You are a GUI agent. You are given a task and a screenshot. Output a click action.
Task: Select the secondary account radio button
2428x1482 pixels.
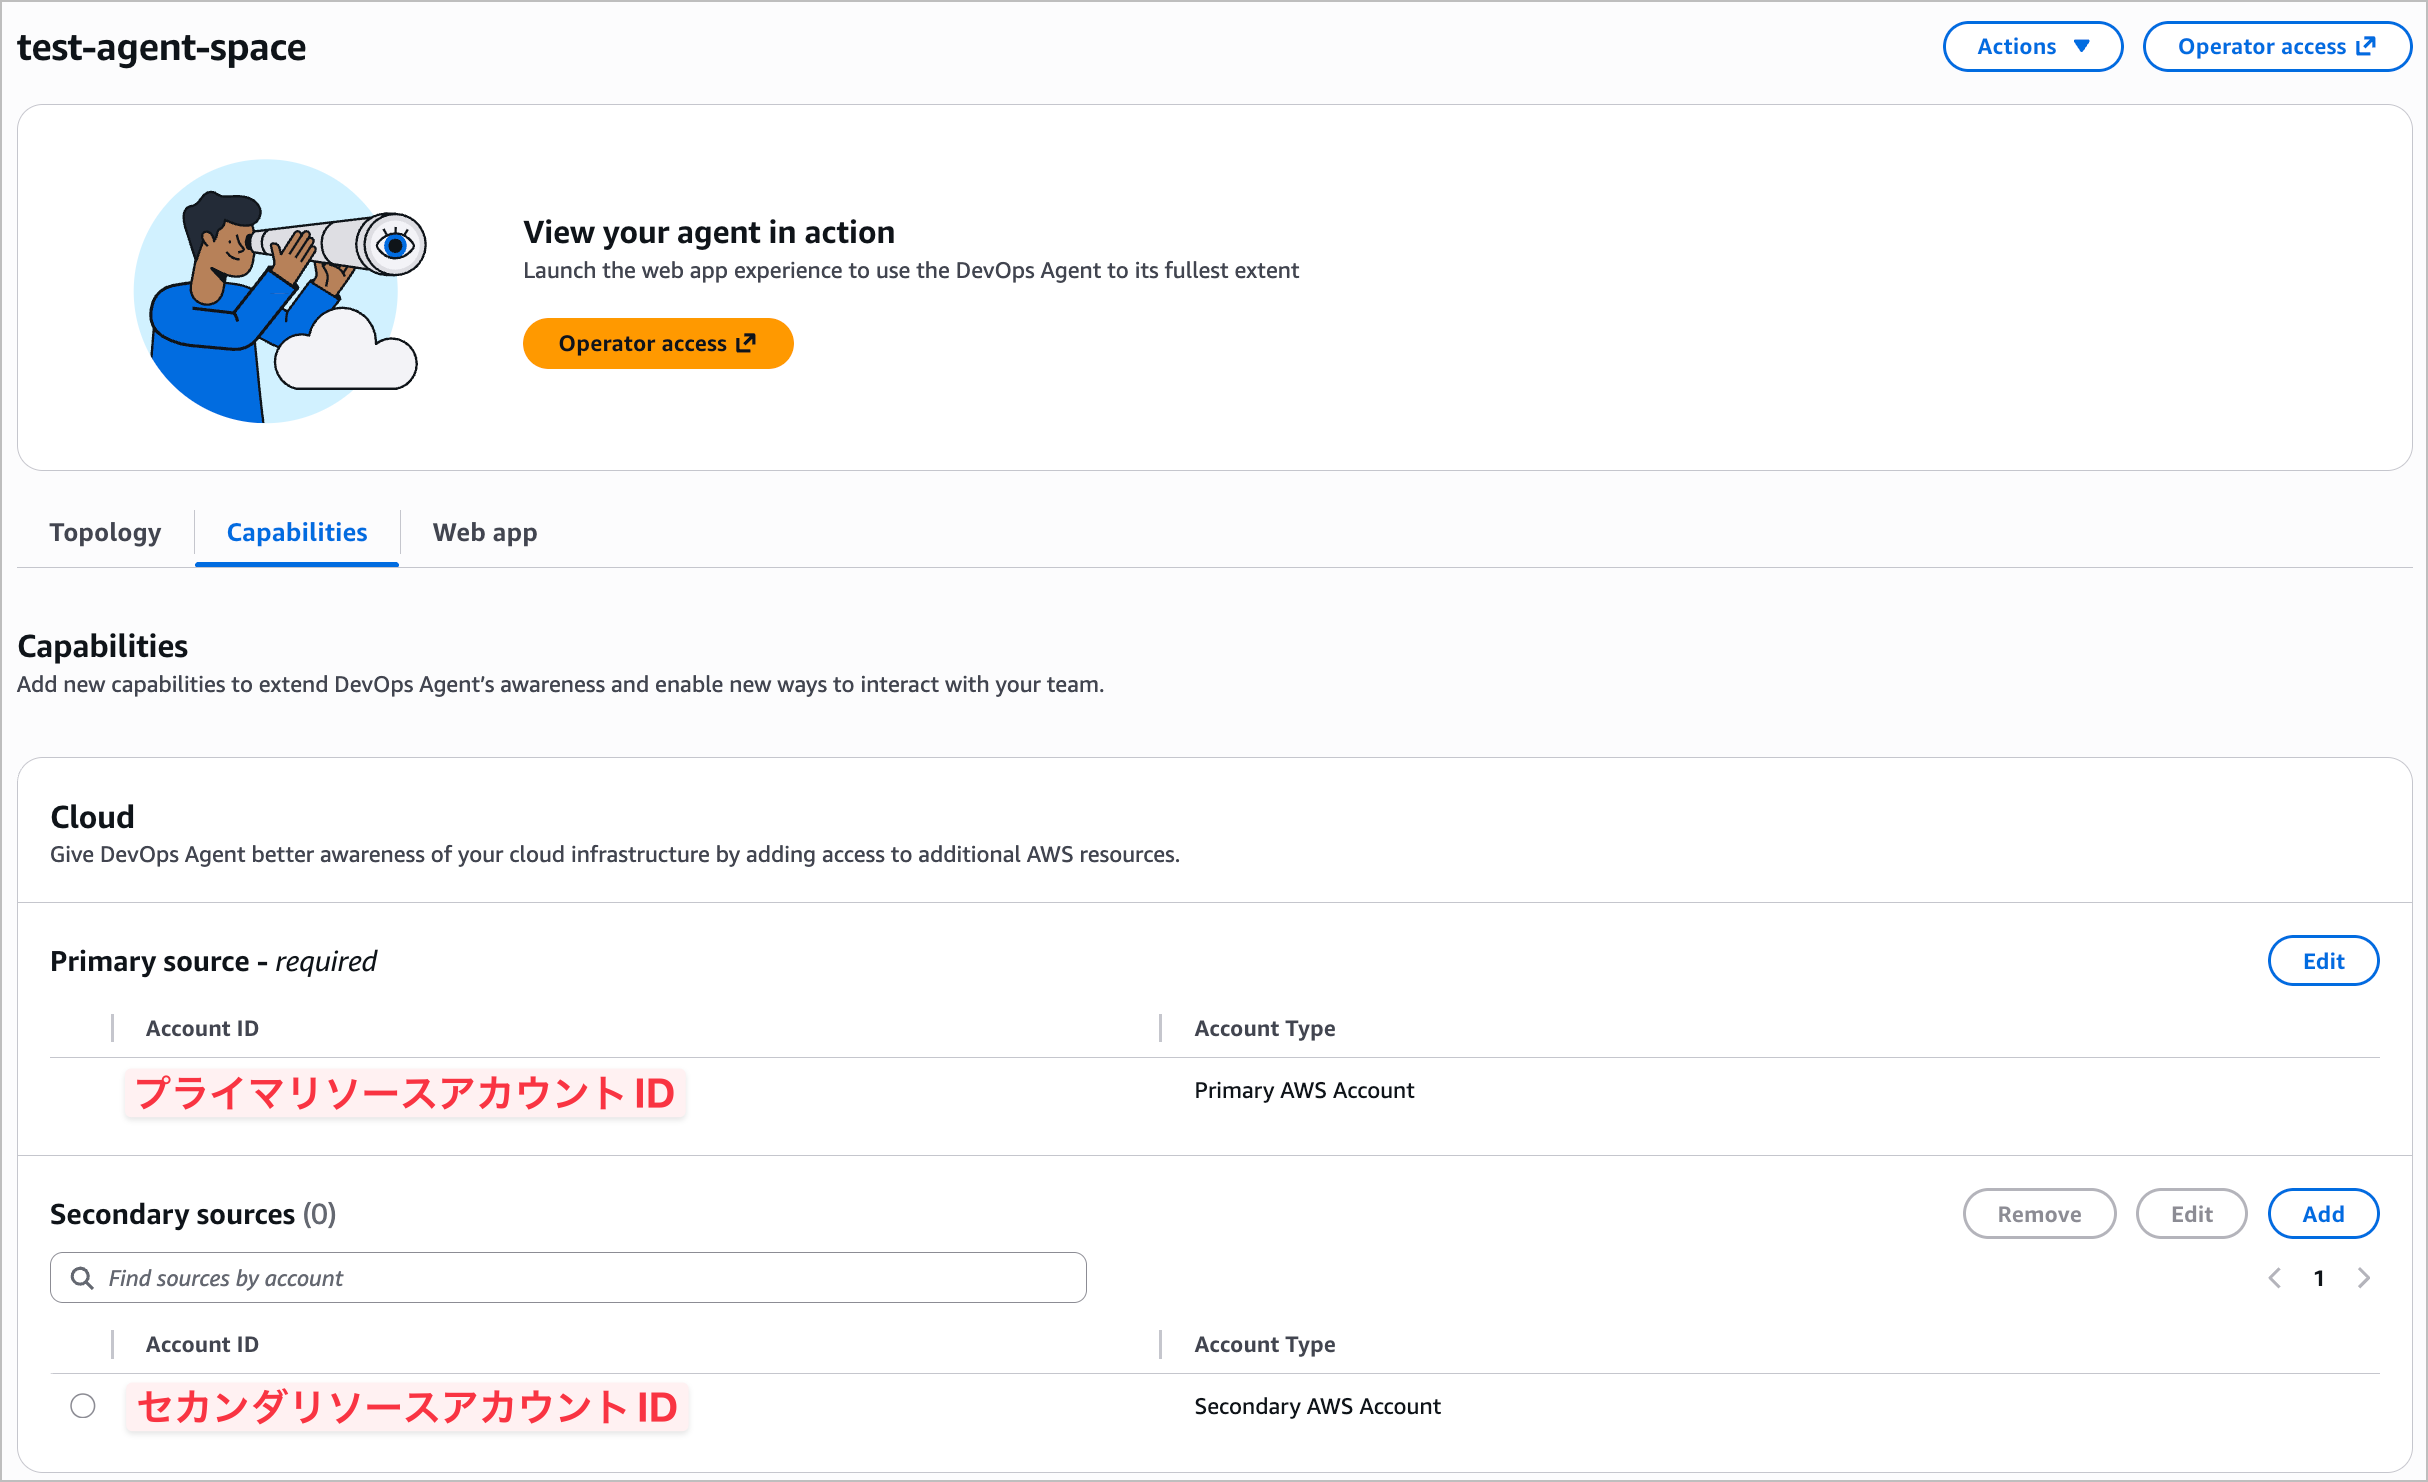(83, 1406)
